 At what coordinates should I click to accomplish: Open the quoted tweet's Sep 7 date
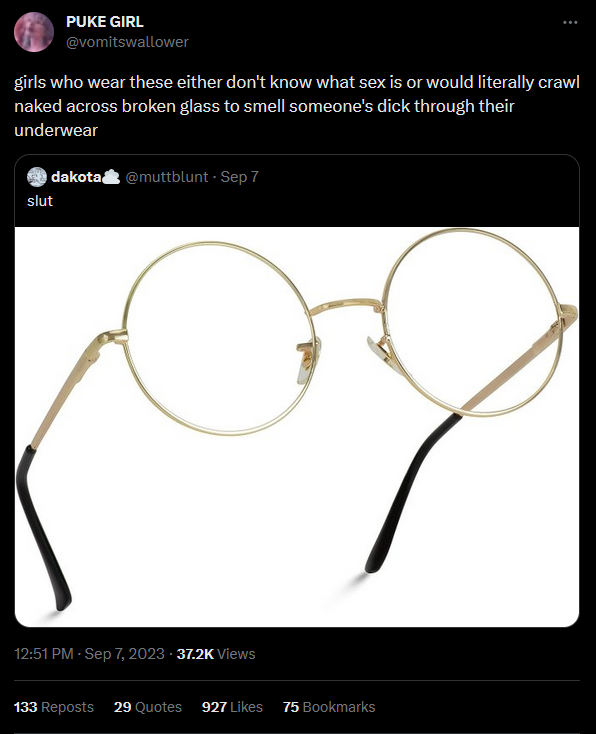[239, 177]
